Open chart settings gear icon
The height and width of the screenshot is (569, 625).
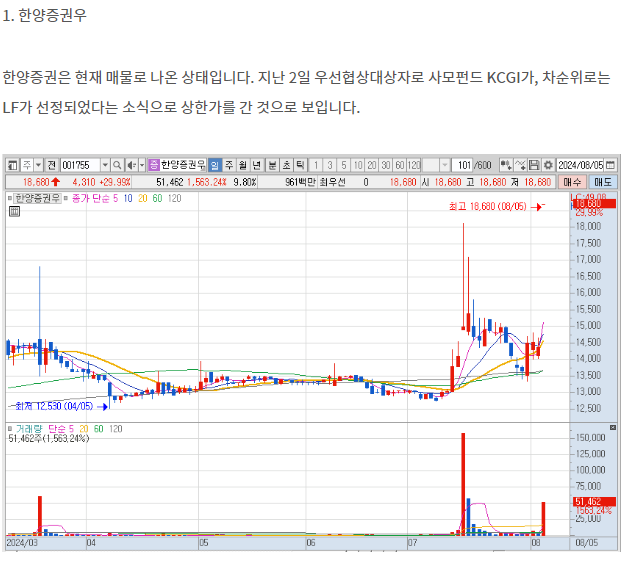point(548,165)
